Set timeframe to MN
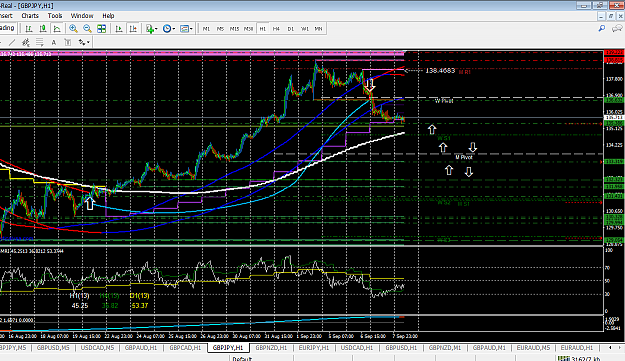The image size is (625, 361). tap(318, 29)
